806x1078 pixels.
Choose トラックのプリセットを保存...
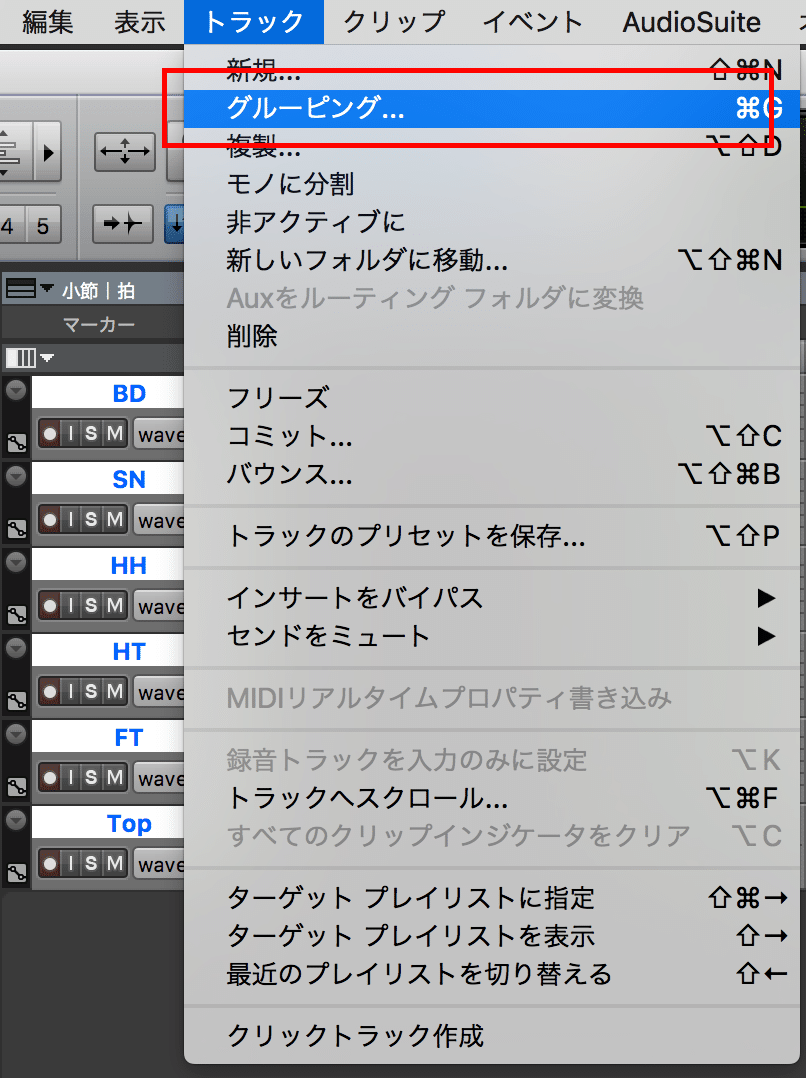(x=494, y=536)
